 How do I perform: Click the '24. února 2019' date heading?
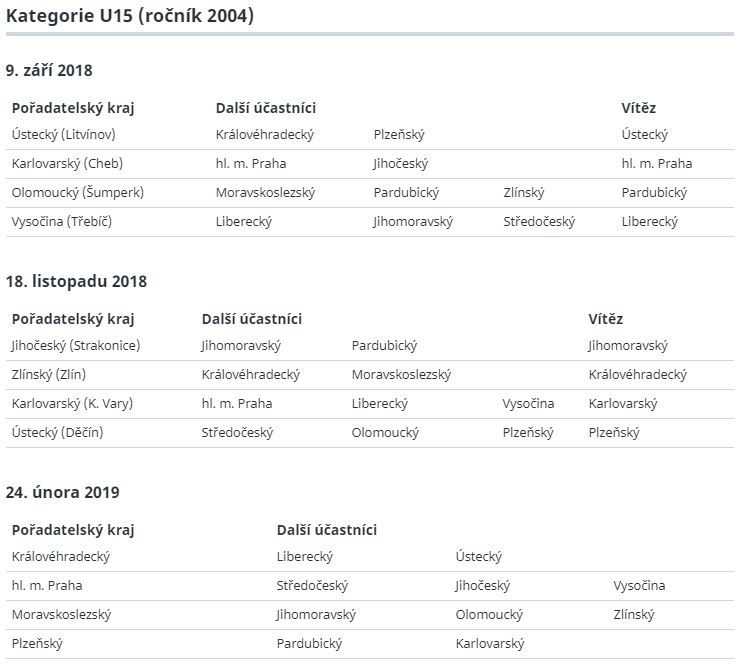(x=62, y=492)
